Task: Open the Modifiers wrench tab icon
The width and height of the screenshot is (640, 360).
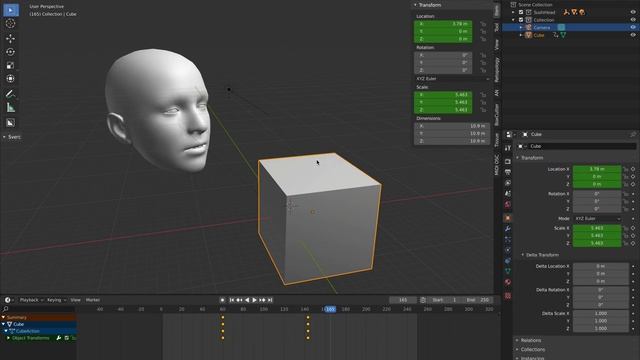Action: click(508, 229)
